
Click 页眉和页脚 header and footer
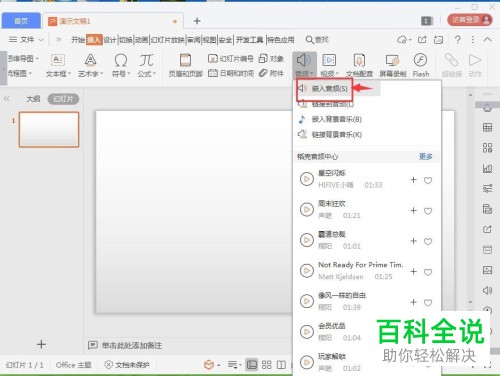point(185,65)
